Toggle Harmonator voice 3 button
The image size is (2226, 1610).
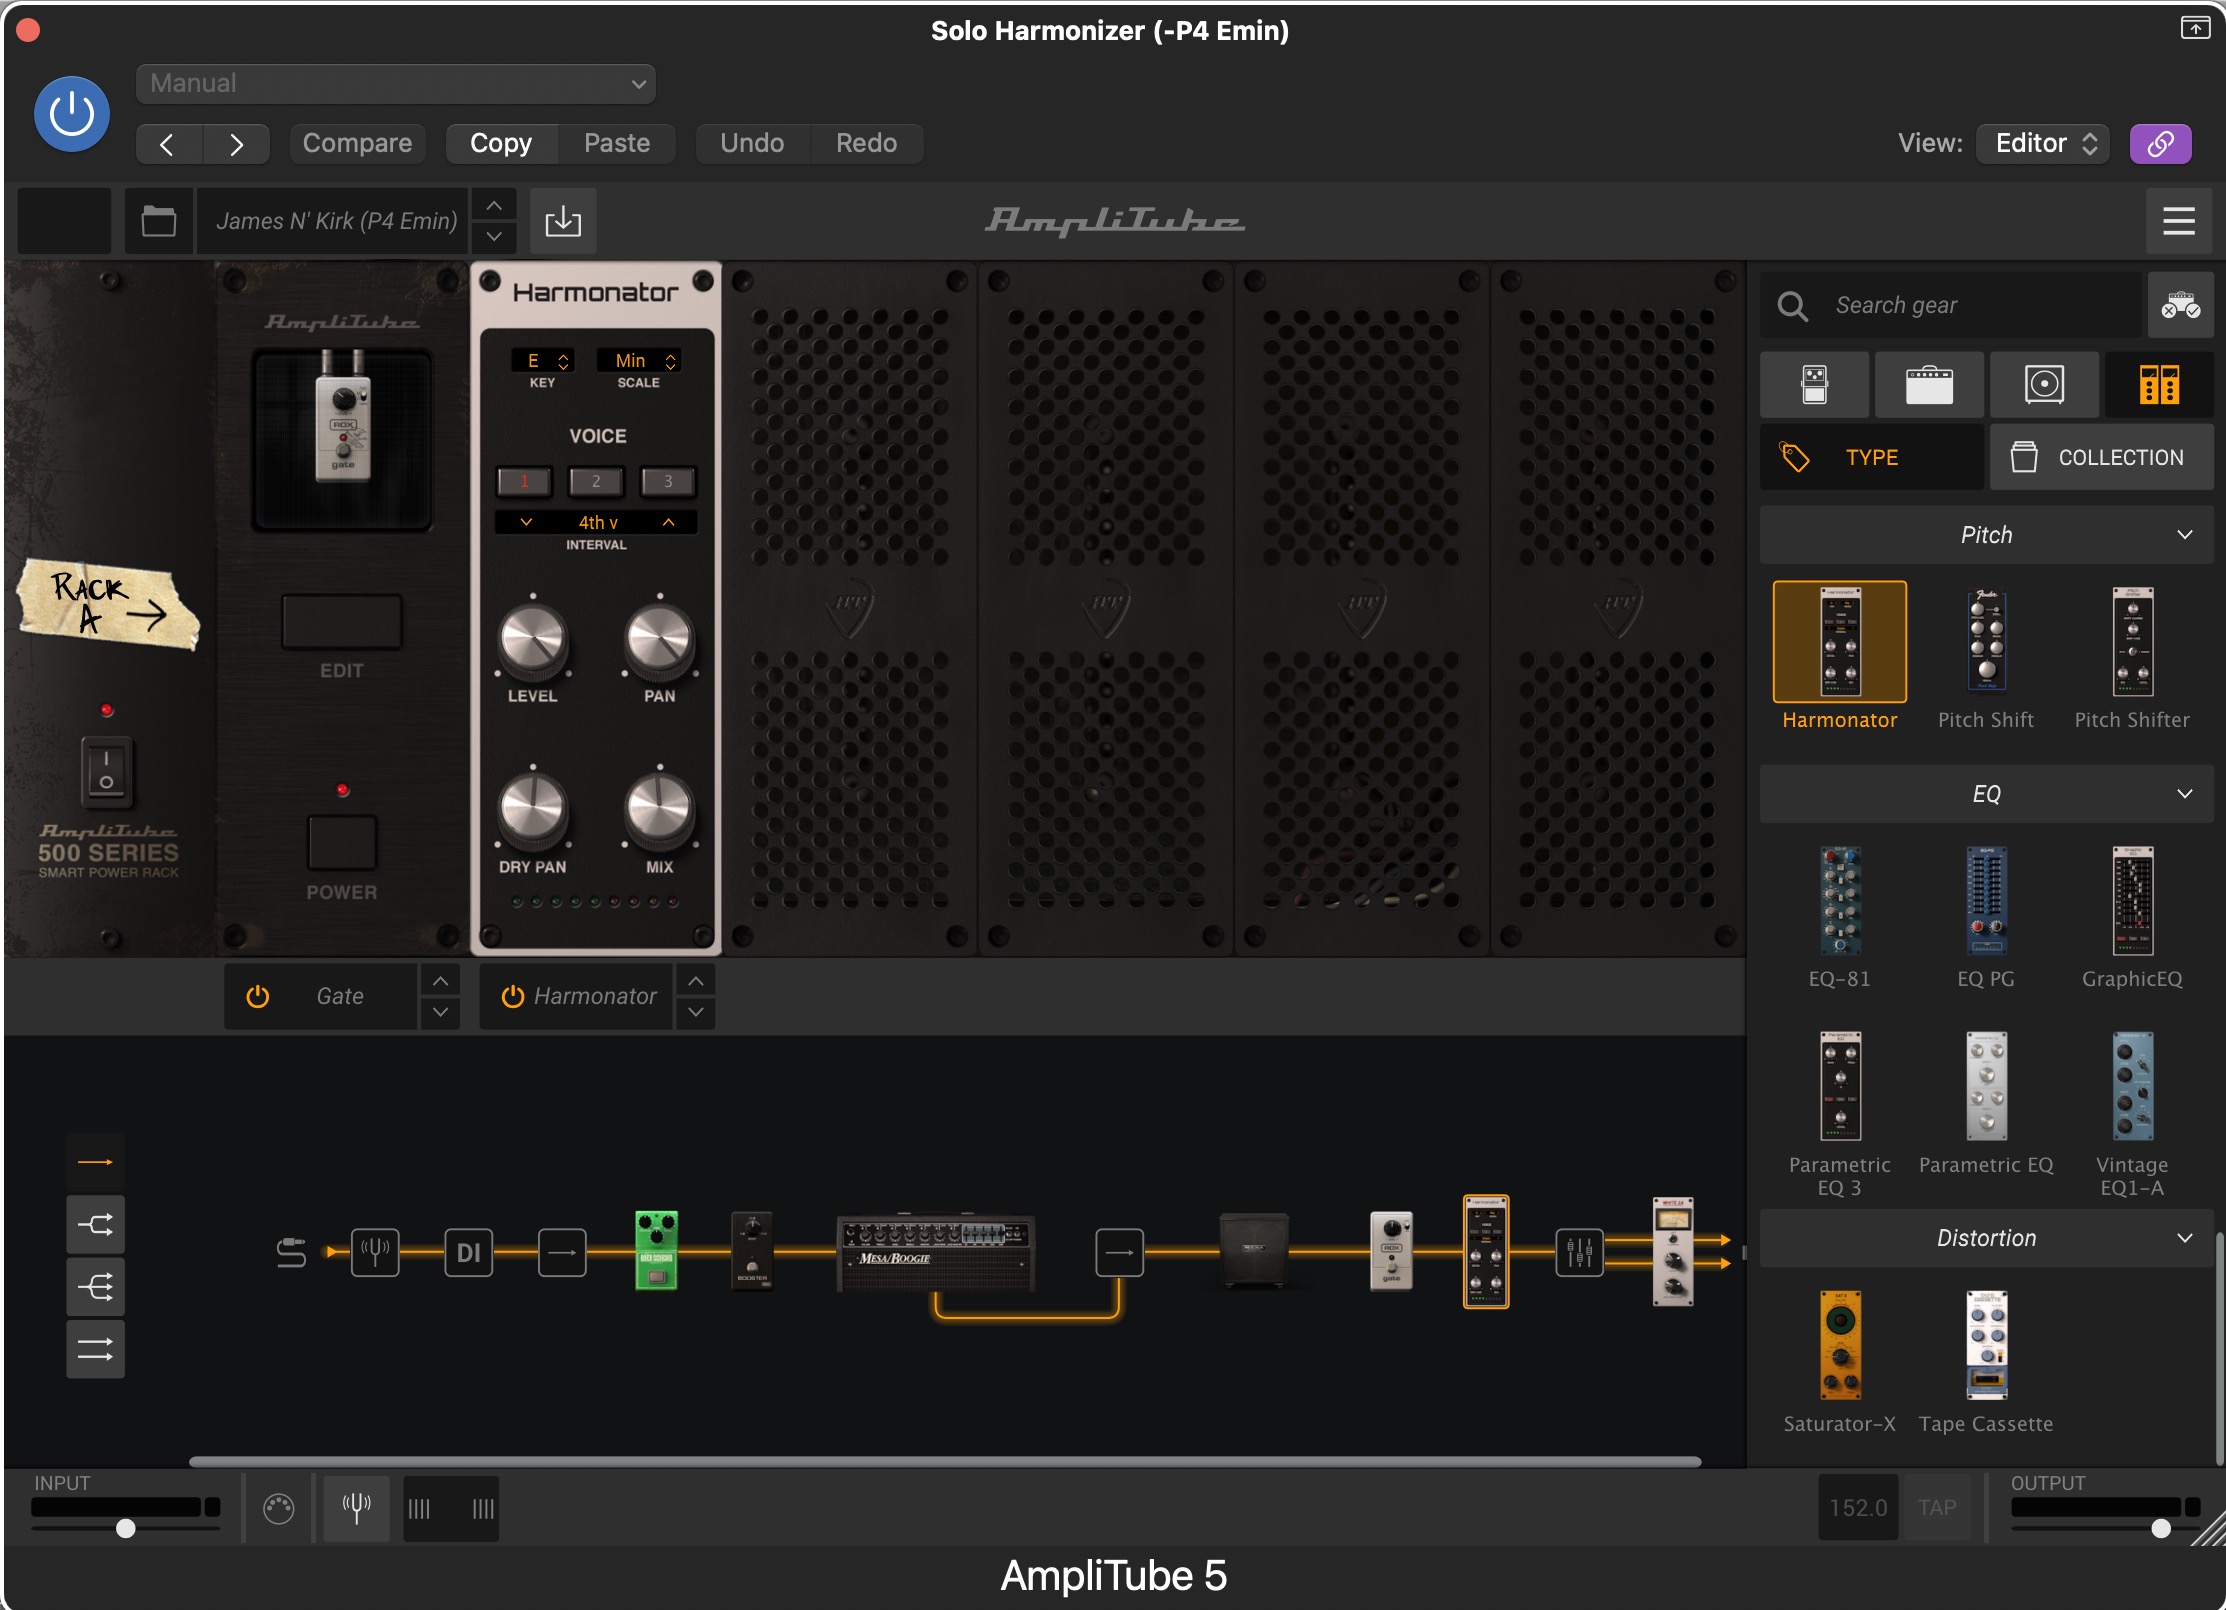tap(668, 481)
